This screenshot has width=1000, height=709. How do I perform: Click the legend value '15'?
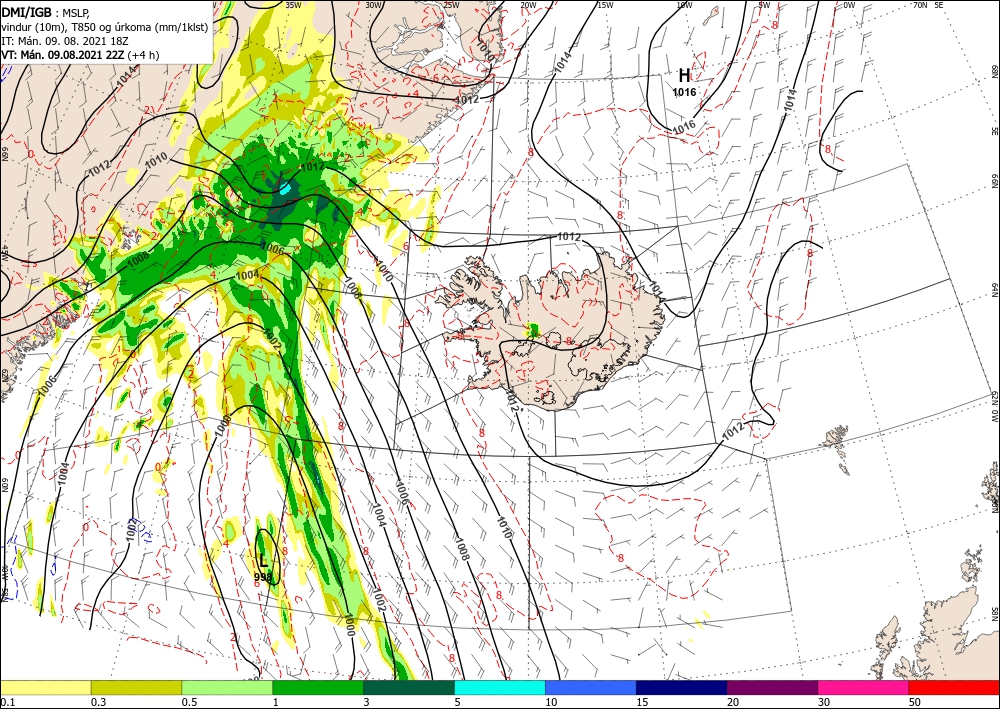tap(642, 702)
